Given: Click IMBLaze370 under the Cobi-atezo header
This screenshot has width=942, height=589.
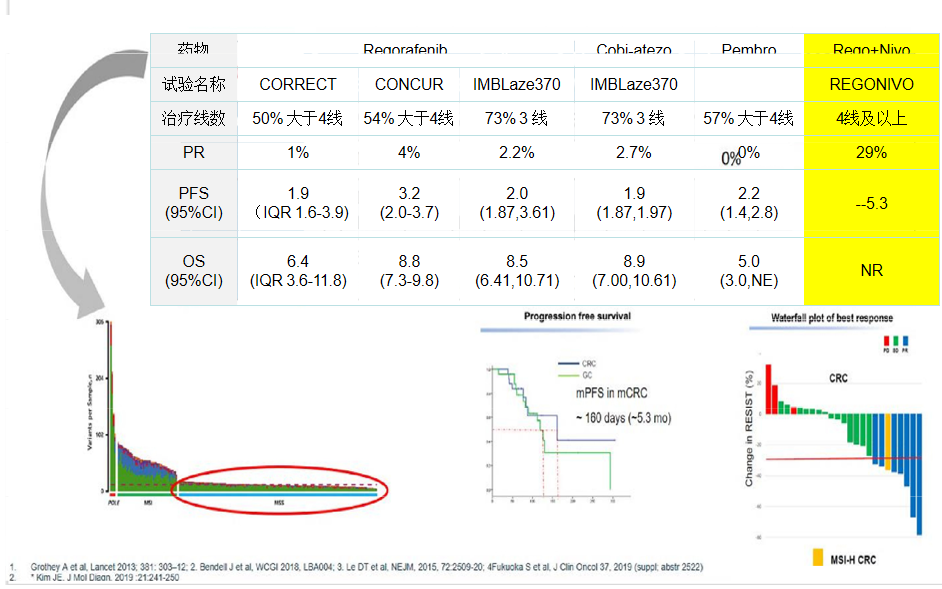Looking at the screenshot, I should 634,84.
